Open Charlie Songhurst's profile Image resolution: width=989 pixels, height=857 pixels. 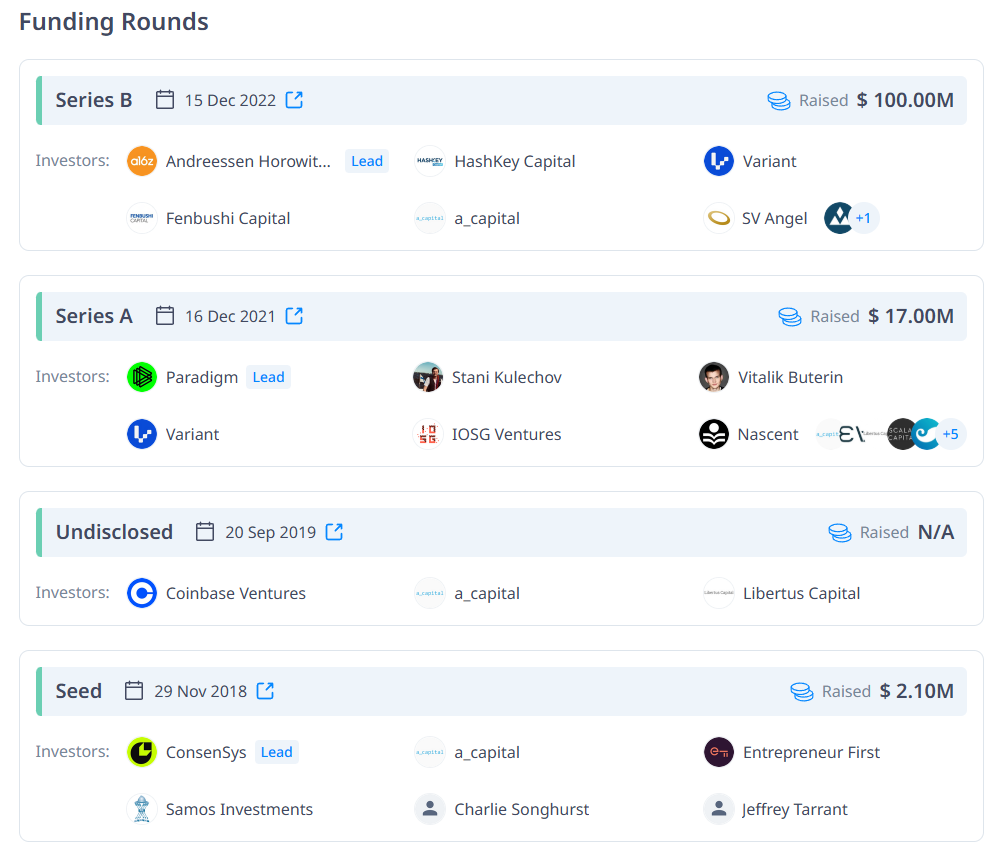522,809
